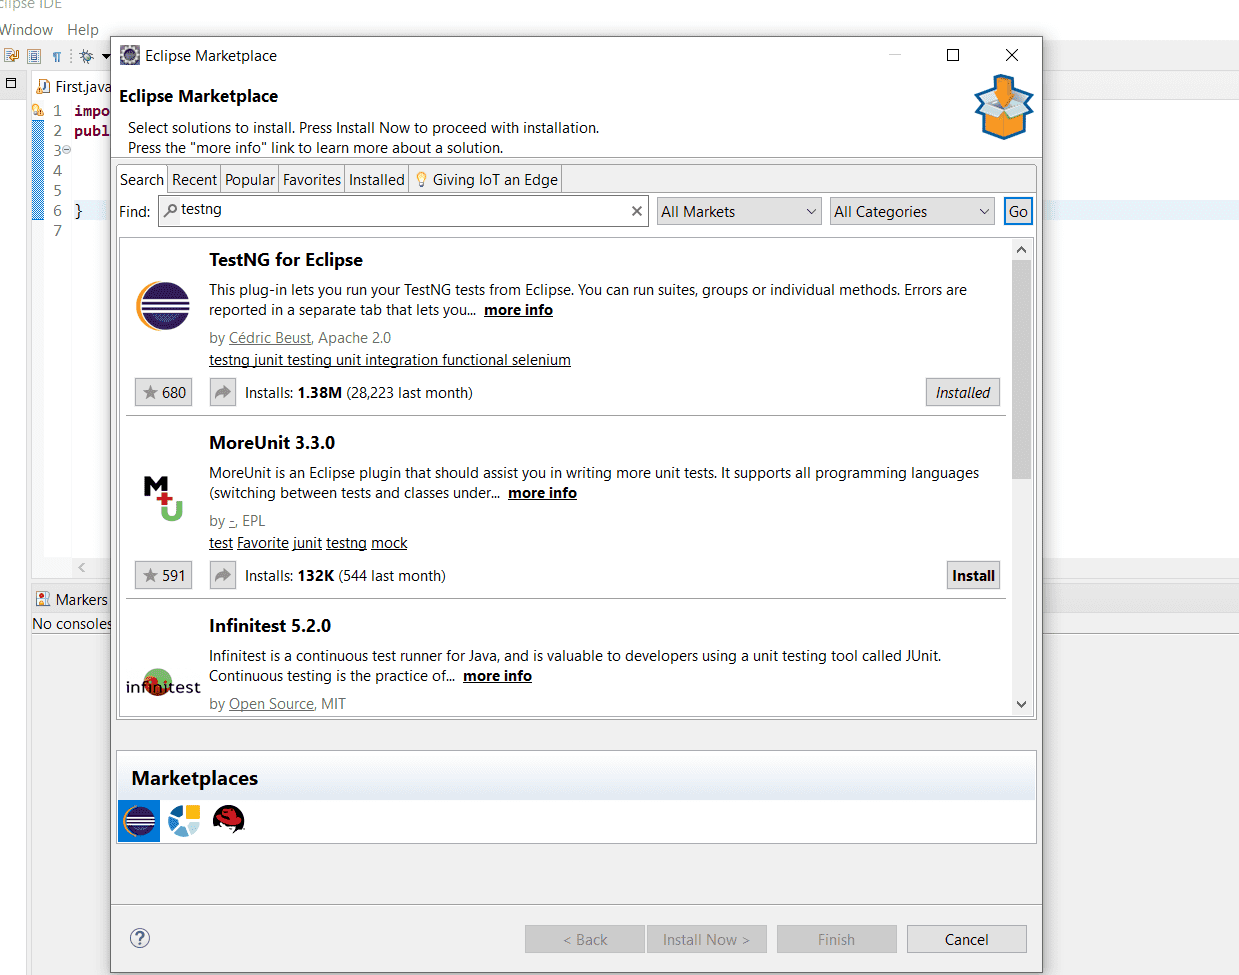Click the TestNG for Eclipse title
The width and height of the screenshot is (1239, 975).
[286, 259]
